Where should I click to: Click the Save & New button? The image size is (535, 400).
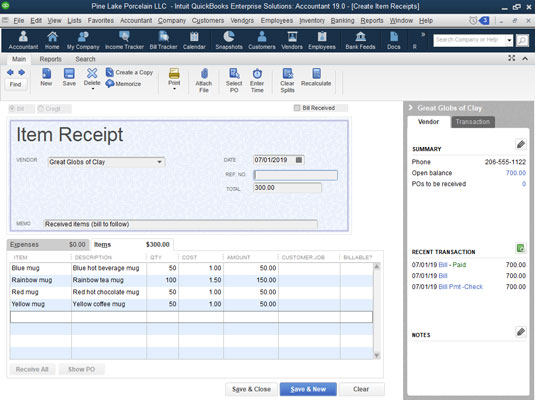(x=308, y=389)
